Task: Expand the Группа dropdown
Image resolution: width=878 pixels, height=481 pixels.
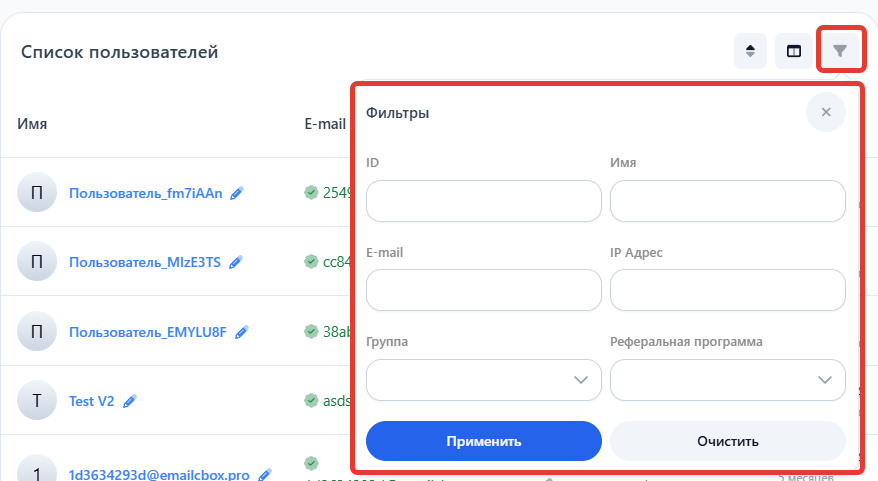Action: [x=484, y=380]
